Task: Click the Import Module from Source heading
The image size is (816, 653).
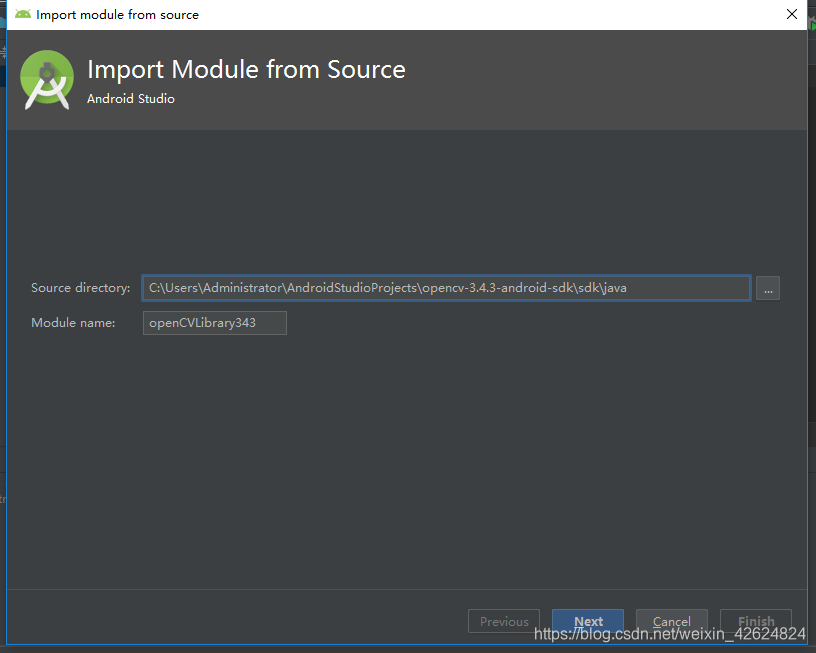Action: coord(246,70)
